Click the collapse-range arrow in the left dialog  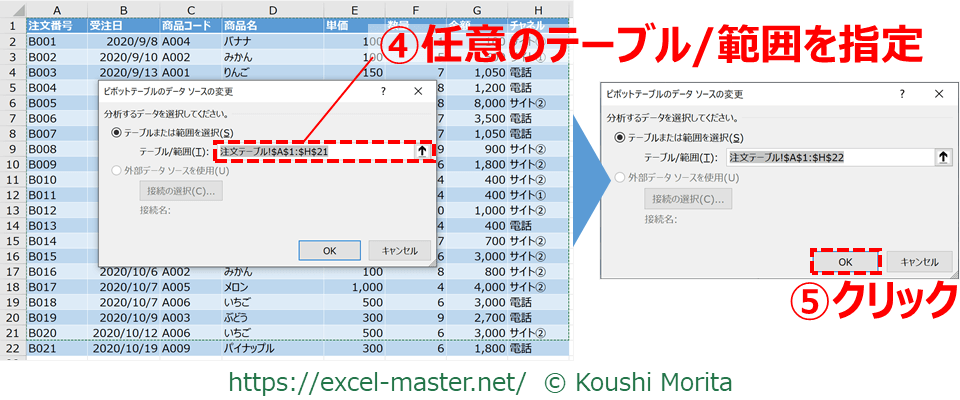(x=424, y=152)
